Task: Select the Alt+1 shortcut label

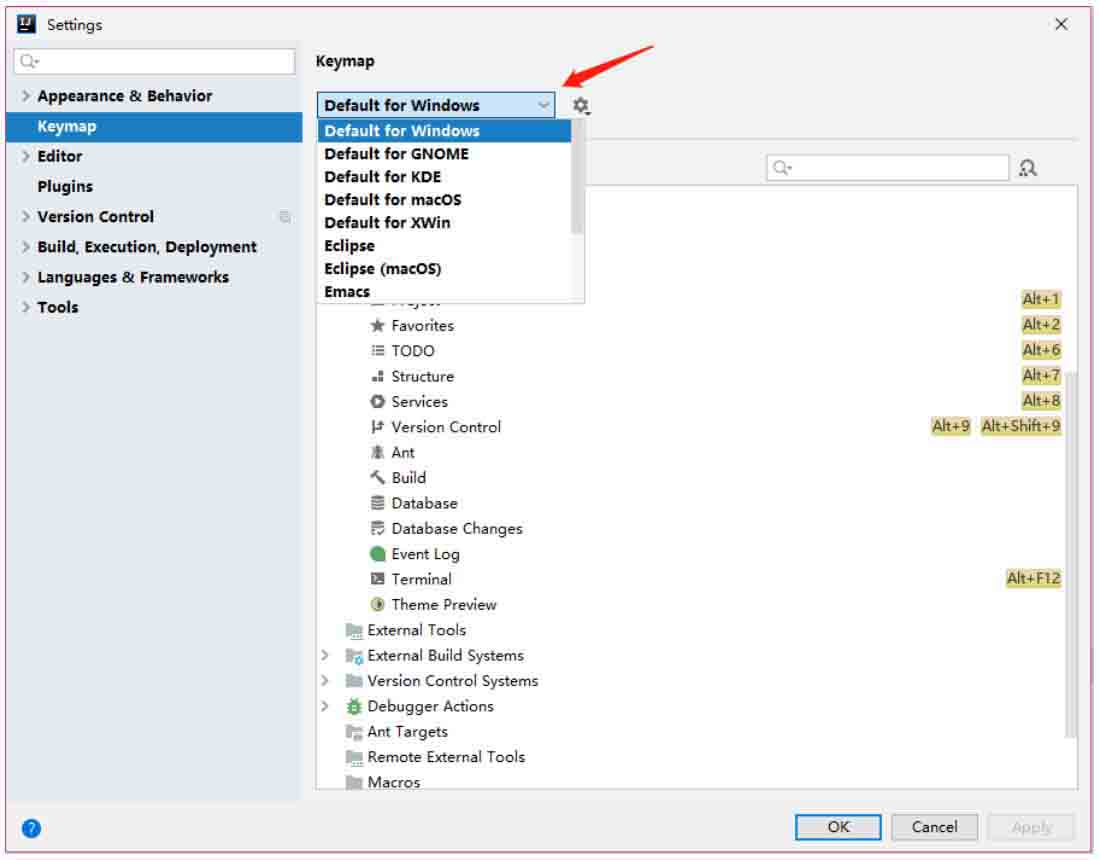Action: [x=1041, y=299]
